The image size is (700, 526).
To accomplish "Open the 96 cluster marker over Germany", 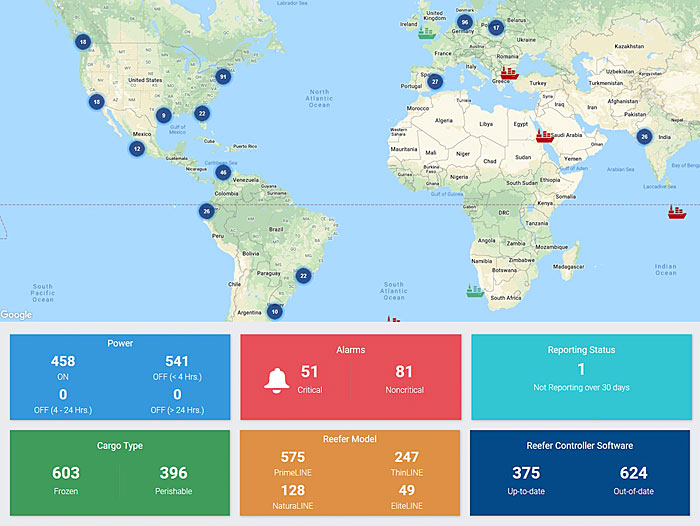I will click(464, 22).
